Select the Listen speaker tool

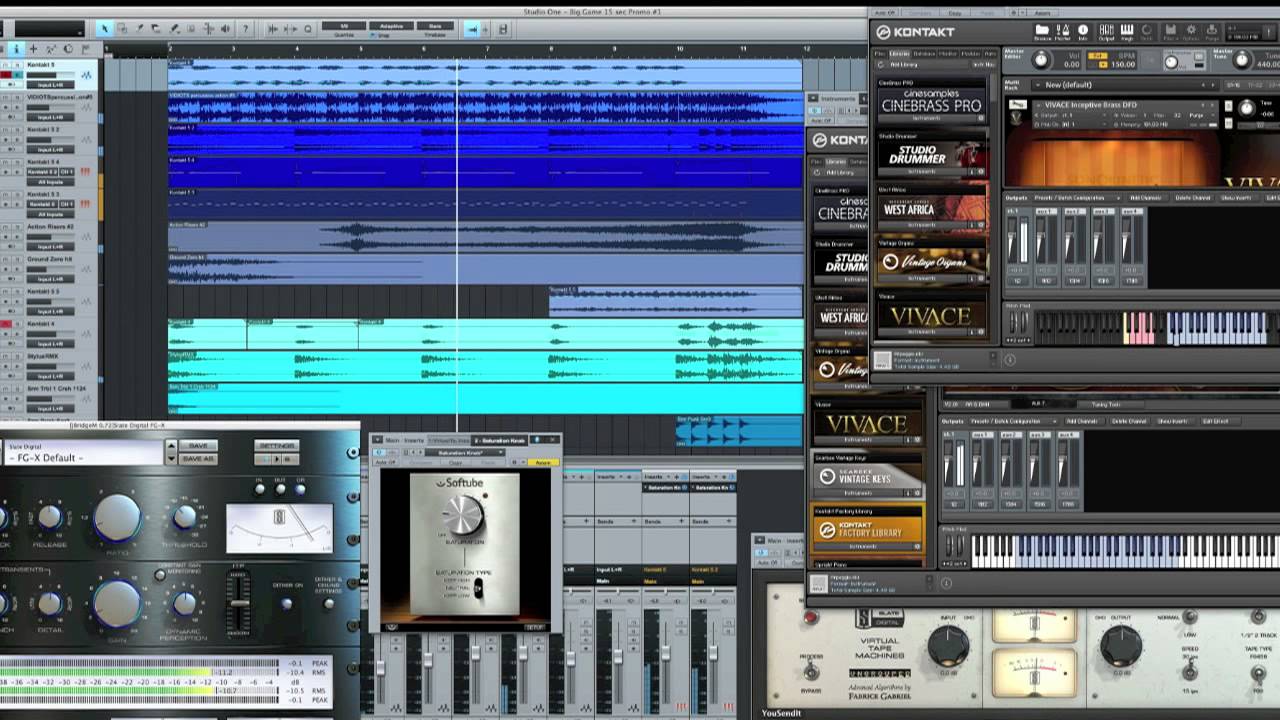tap(225, 28)
